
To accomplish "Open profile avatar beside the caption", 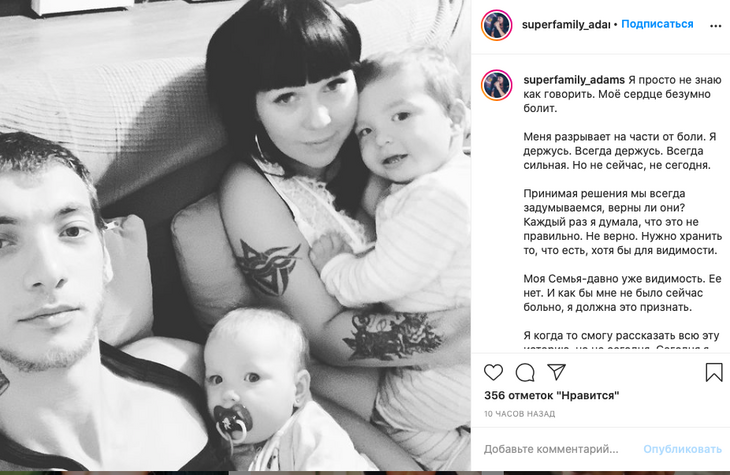I will click(497, 85).
